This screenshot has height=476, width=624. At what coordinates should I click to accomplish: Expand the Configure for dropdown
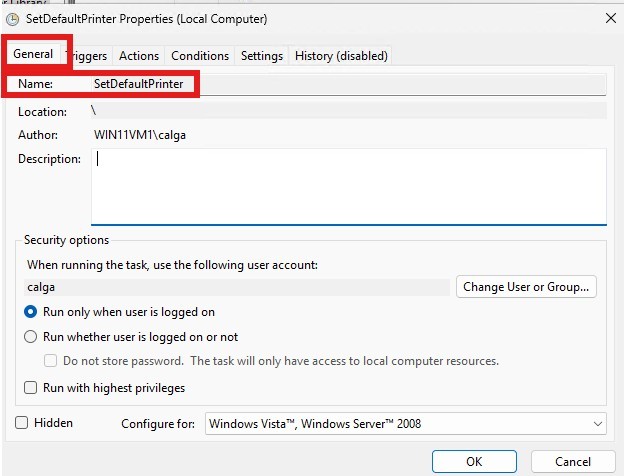(405, 423)
